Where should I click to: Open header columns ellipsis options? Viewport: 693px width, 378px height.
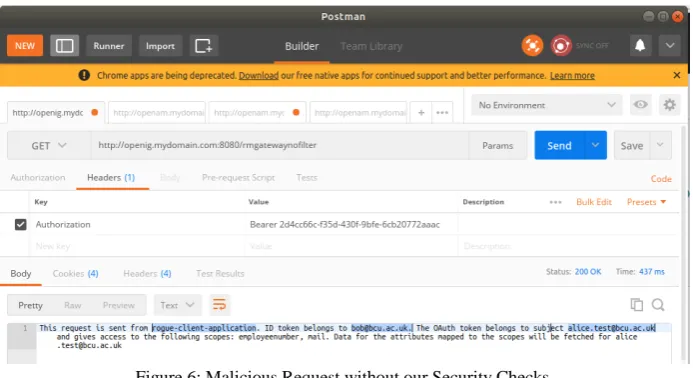(x=556, y=202)
